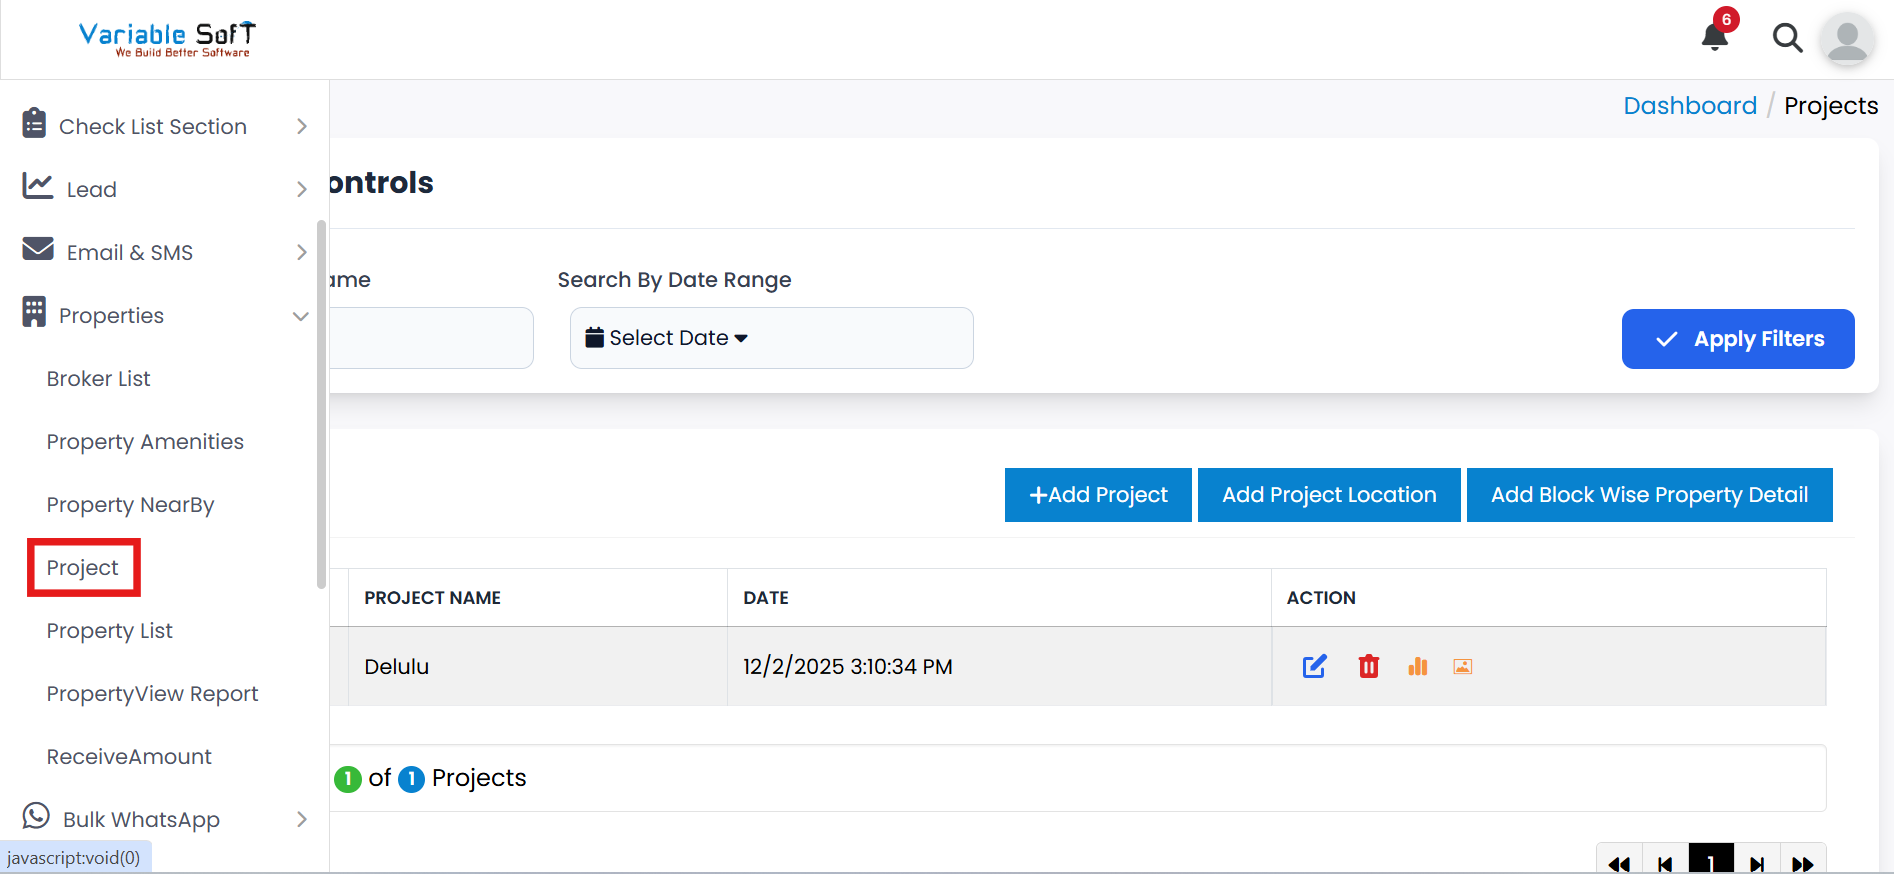Click the Apply Filters button
1894x874 pixels.
(x=1737, y=339)
